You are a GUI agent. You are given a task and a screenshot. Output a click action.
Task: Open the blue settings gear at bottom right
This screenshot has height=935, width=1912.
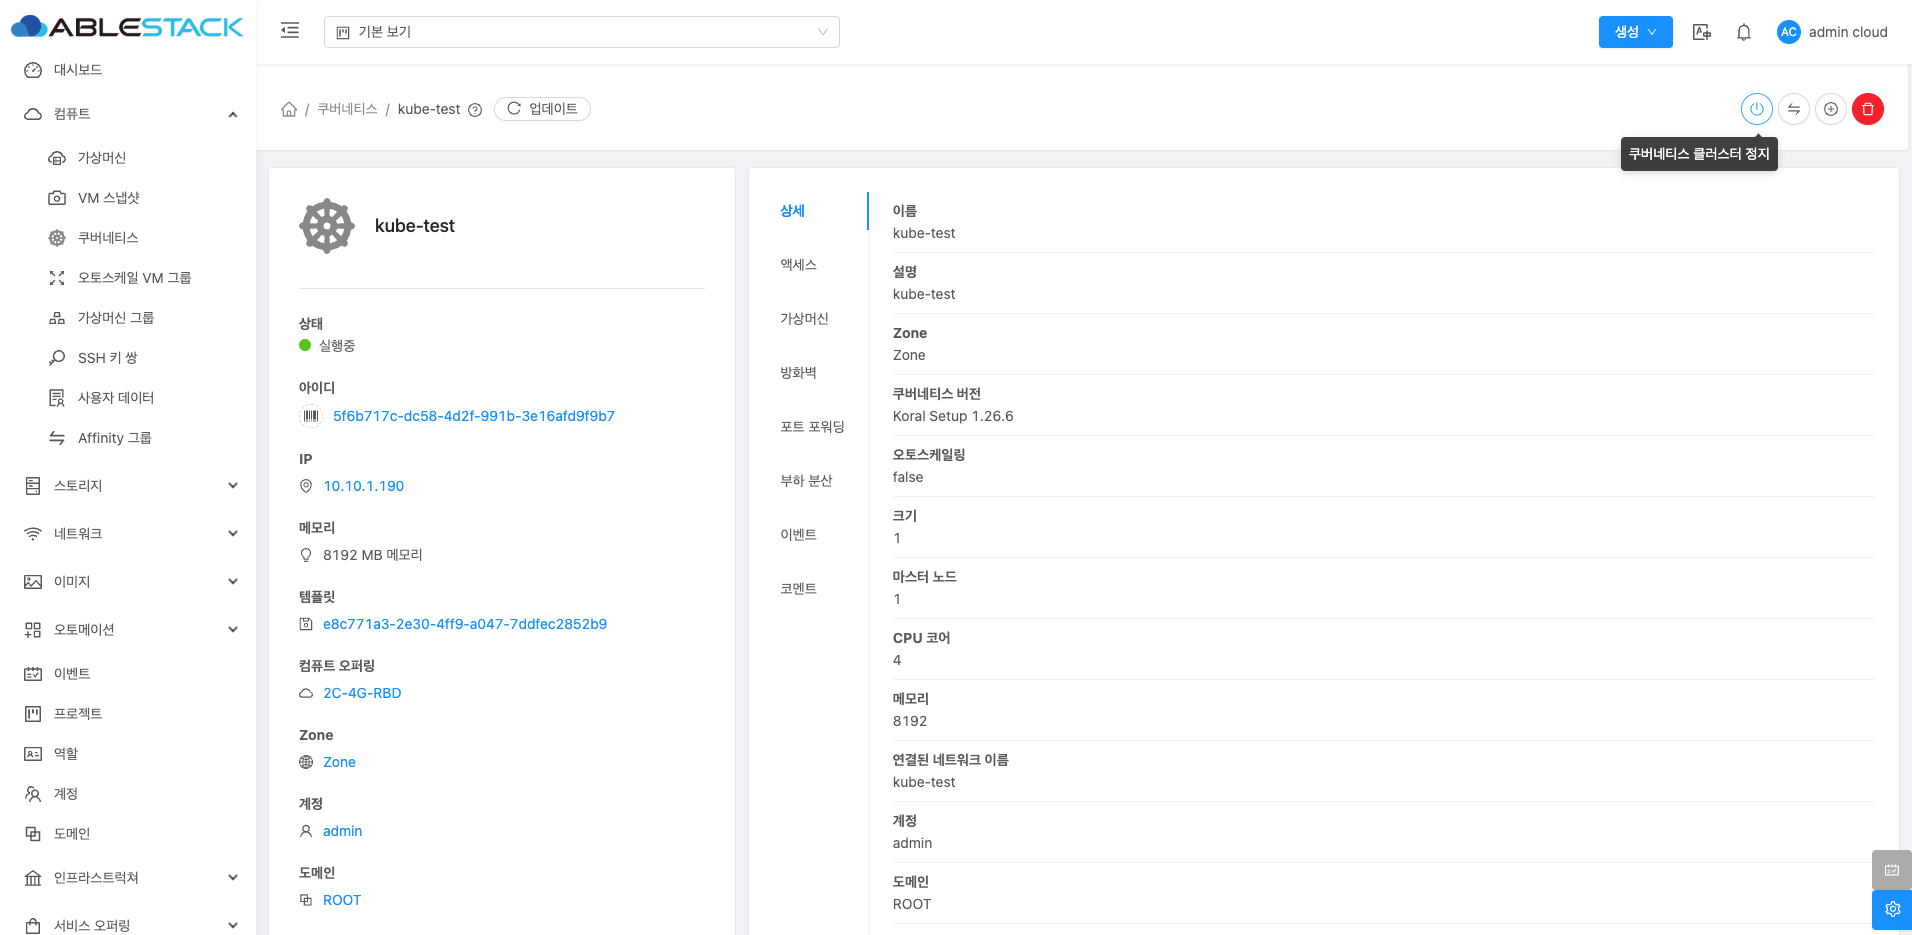[x=1892, y=909]
